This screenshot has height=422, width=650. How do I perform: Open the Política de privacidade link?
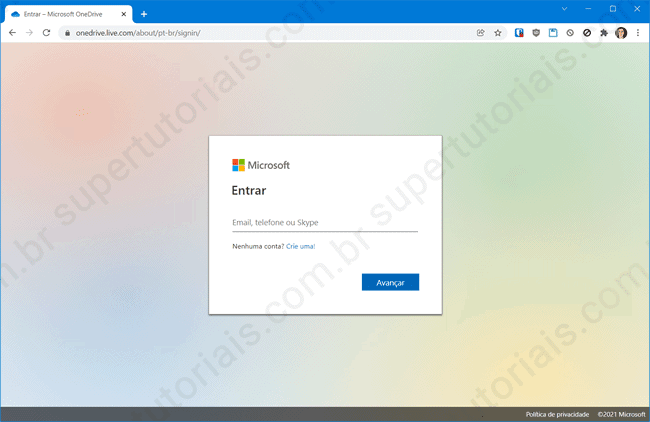557,414
